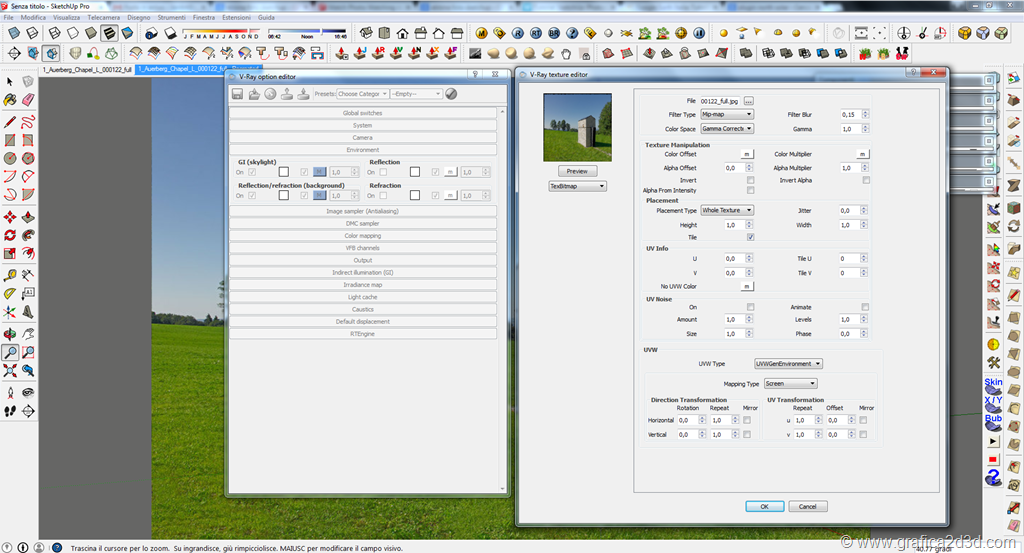The height and width of the screenshot is (553, 1024).
Task: Click the load options folder icon
Action: [x=254, y=94]
